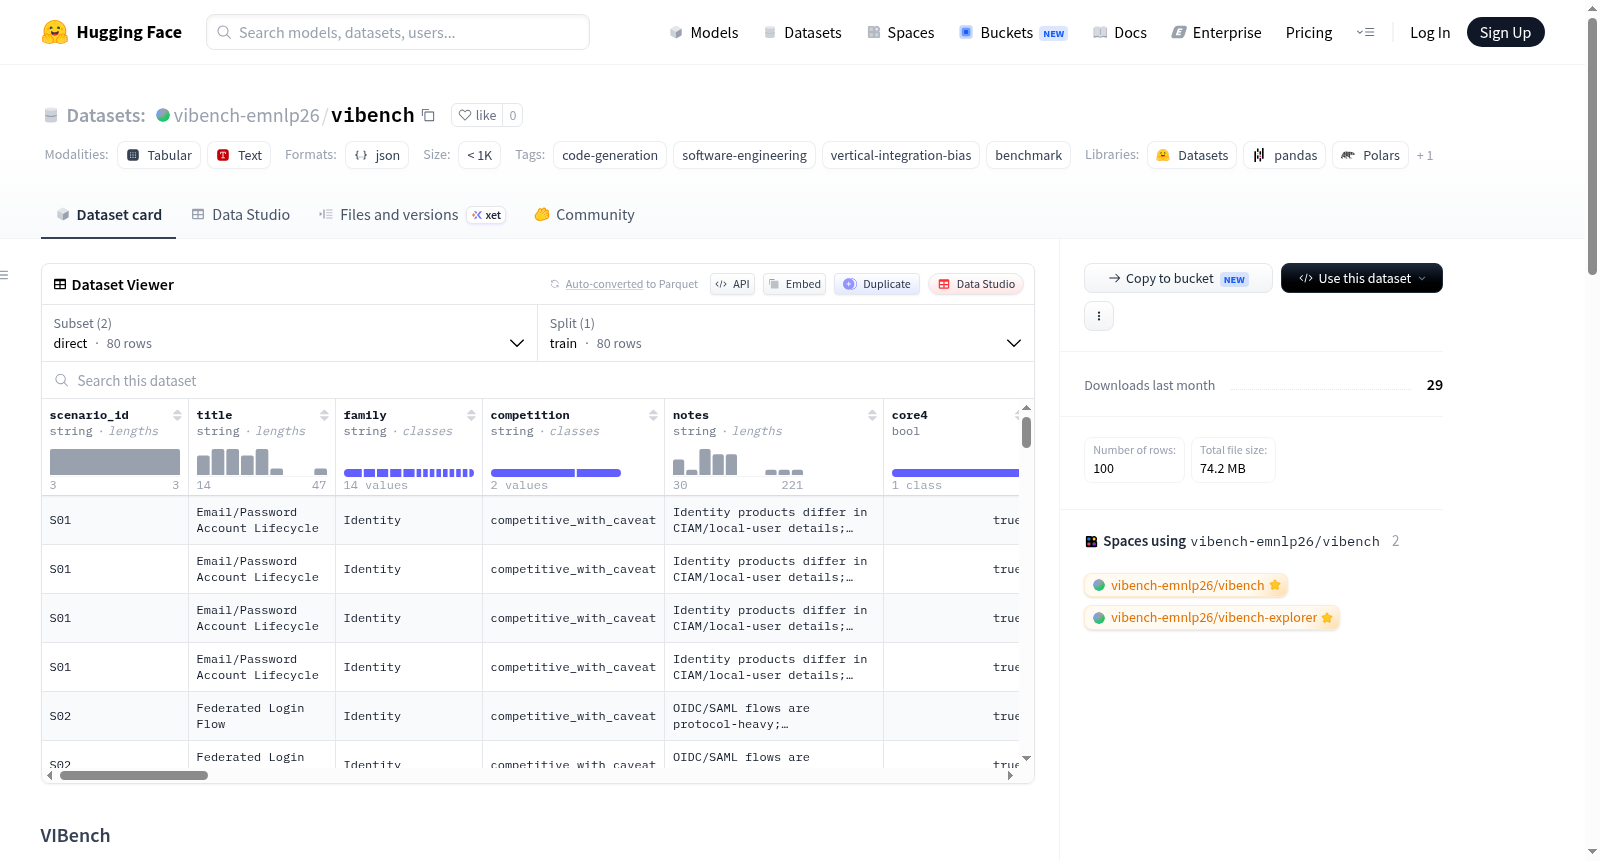This screenshot has height=861, width=1600.
Task: Open the Files and versions tab
Action: pos(412,214)
